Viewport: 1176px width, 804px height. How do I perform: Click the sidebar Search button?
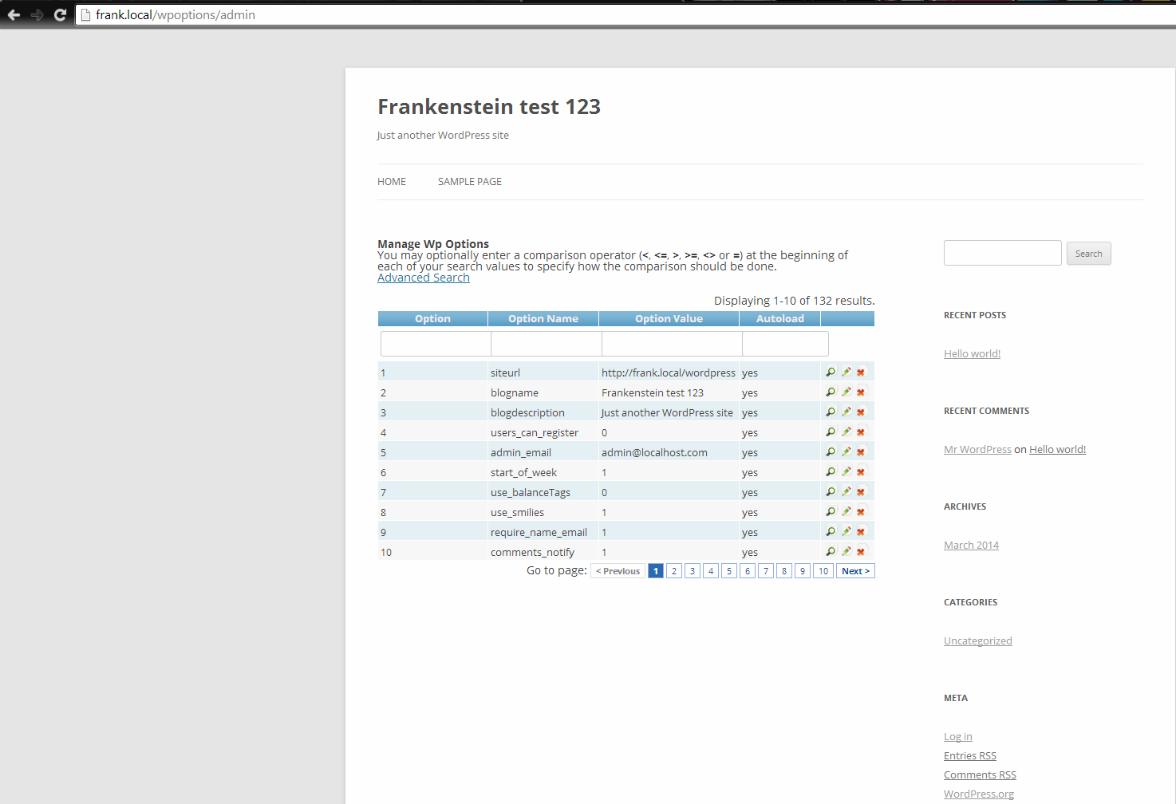click(1088, 253)
